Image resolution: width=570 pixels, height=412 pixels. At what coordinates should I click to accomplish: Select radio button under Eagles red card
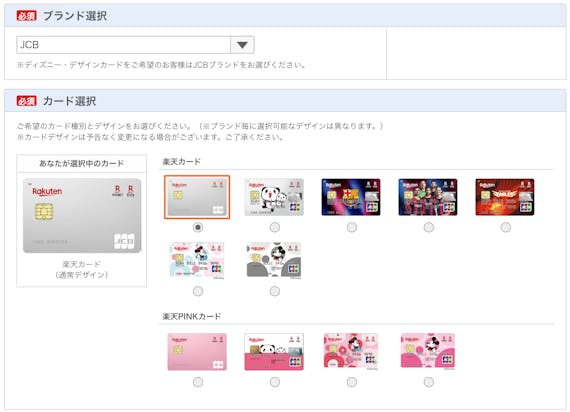coord(506,228)
